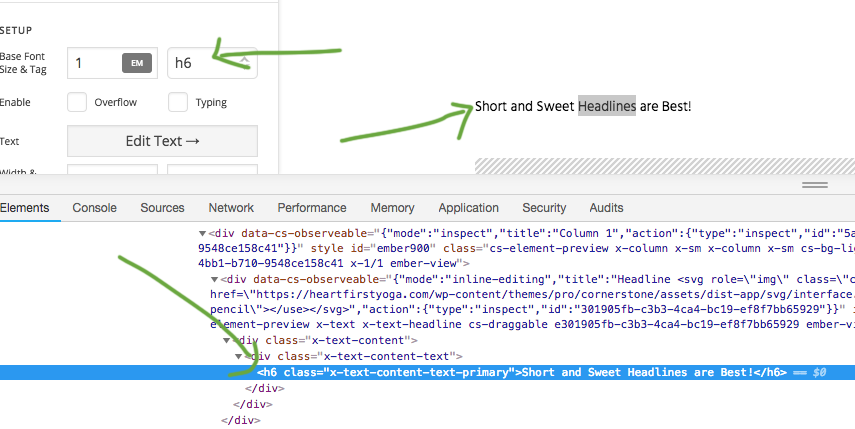Image resolution: width=855 pixels, height=429 pixels.
Task: Open the Audits tab
Action: pyautogui.click(x=606, y=208)
